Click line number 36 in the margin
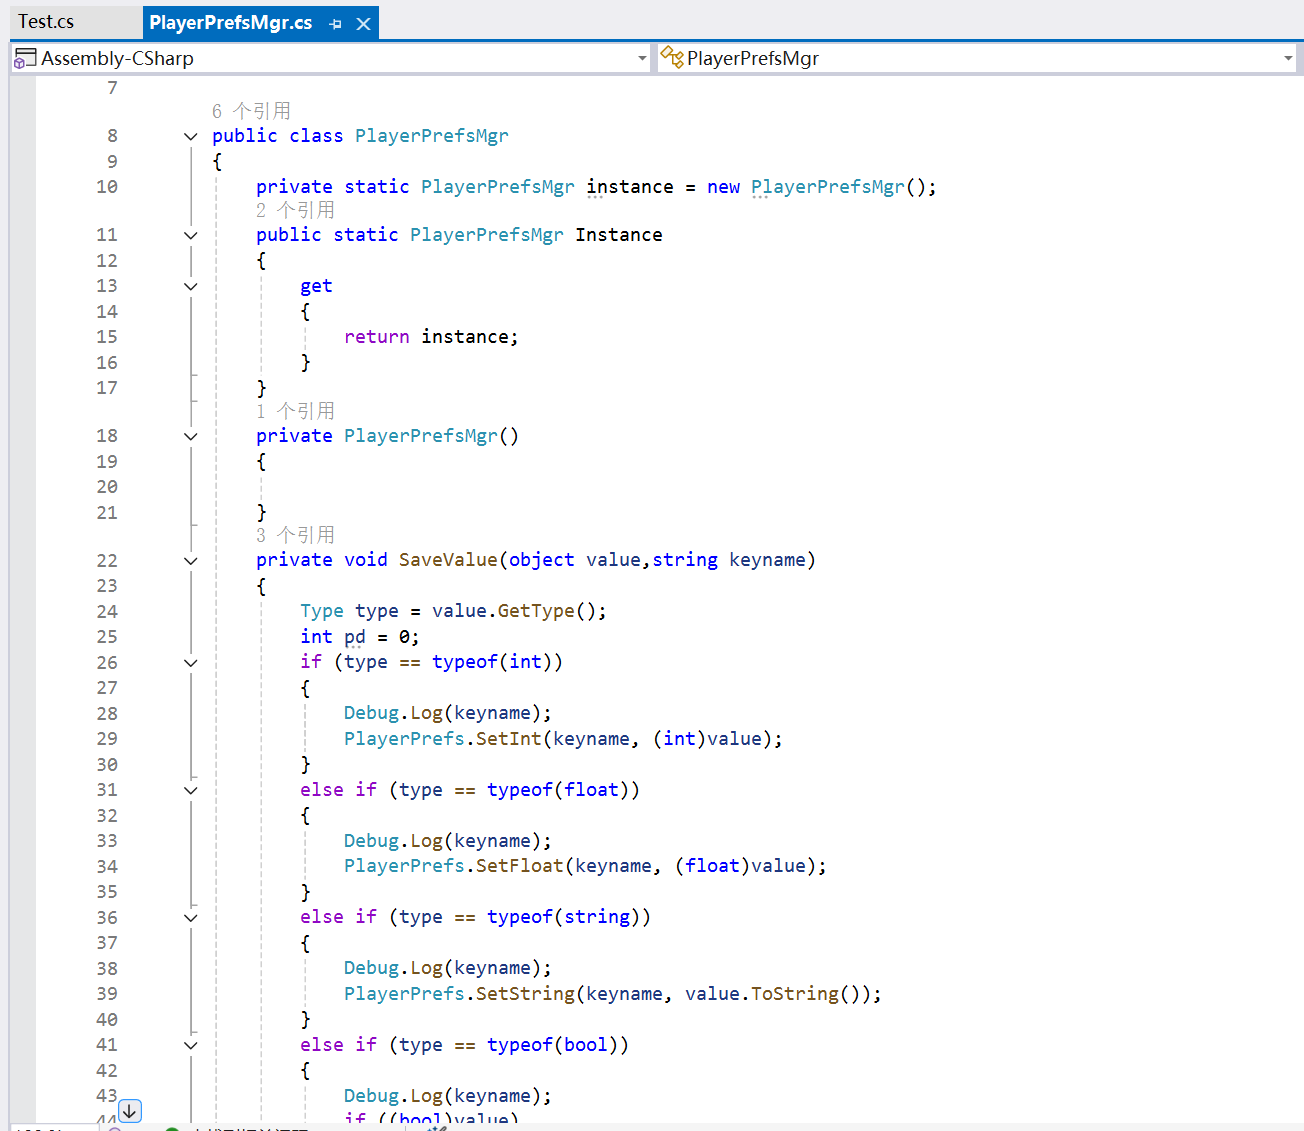The image size is (1304, 1131). pos(107,918)
